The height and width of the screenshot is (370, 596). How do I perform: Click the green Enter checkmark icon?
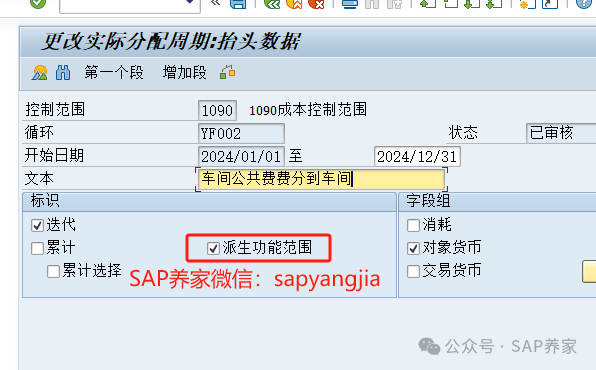click(x=38, y=3)
